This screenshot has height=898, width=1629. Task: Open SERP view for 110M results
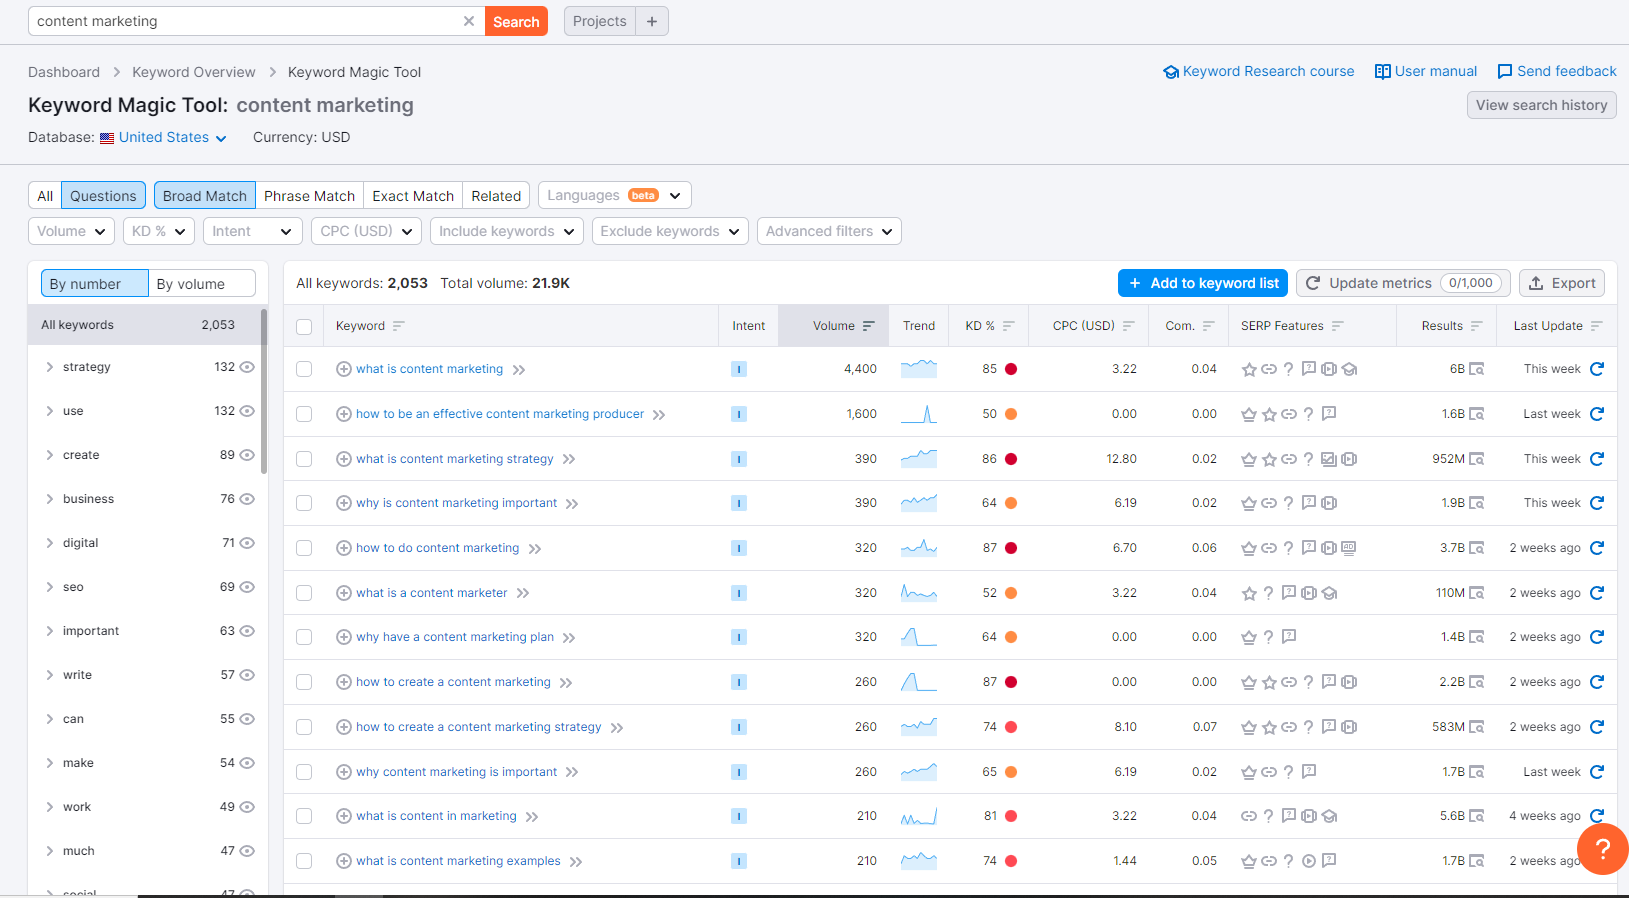1477,593
